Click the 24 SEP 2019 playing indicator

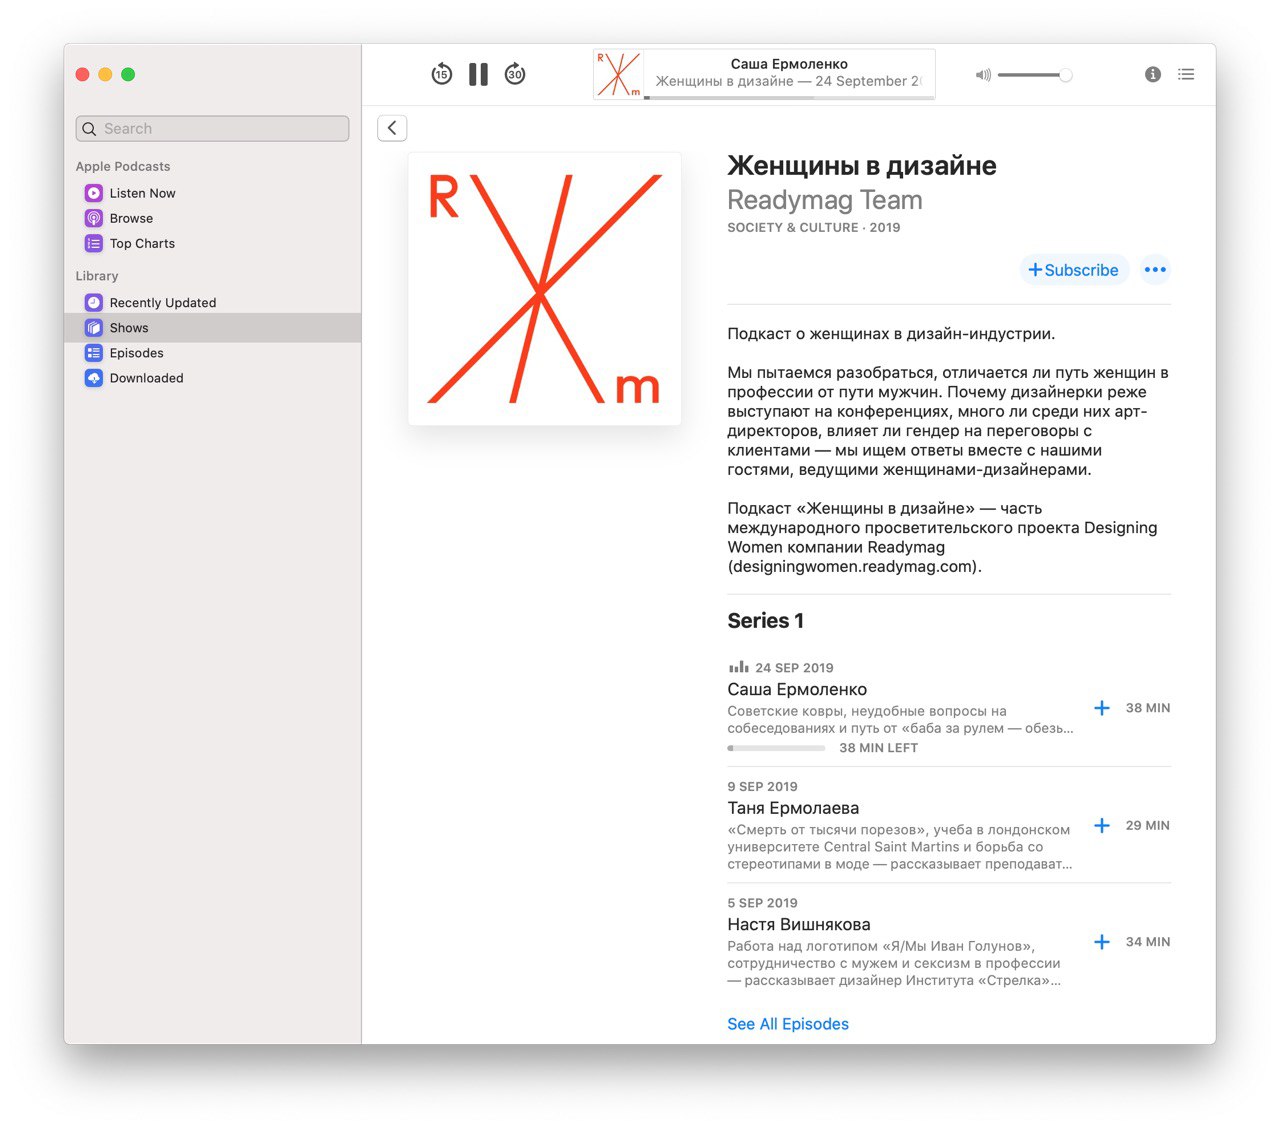[x=739, y=667]
